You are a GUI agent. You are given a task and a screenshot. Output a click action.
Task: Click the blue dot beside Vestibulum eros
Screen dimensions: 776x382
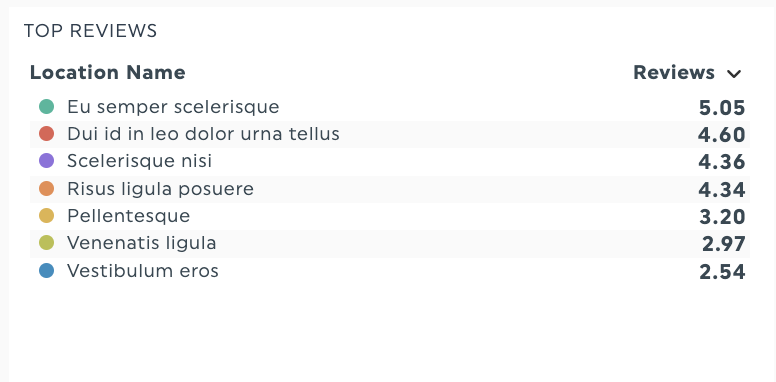(47, 271)
